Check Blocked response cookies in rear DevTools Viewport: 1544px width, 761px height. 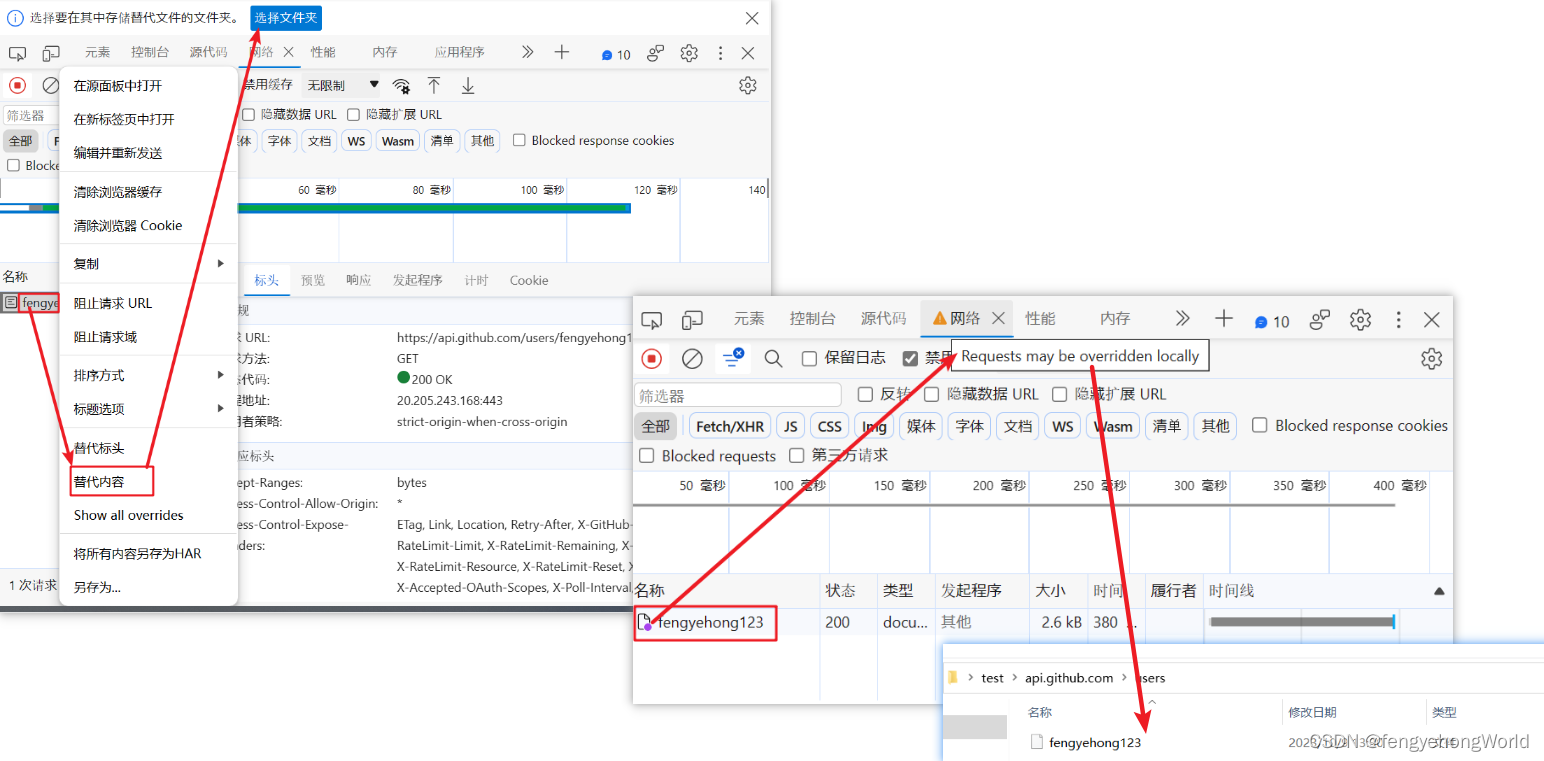[519, 140]
